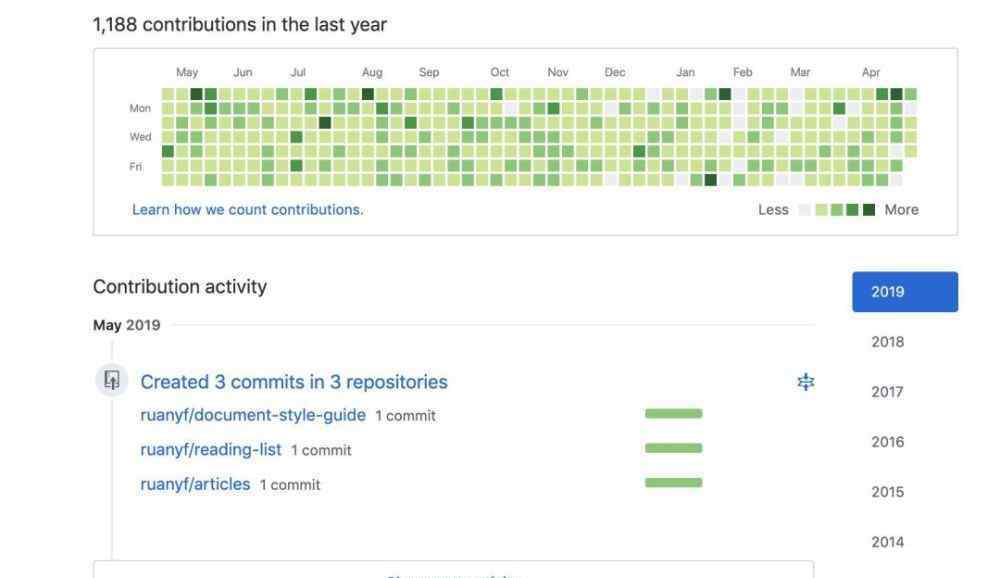Open ruanyf/document-style-guide repository link
Screen dimensions: 1000x578
[x=253, y=415]
